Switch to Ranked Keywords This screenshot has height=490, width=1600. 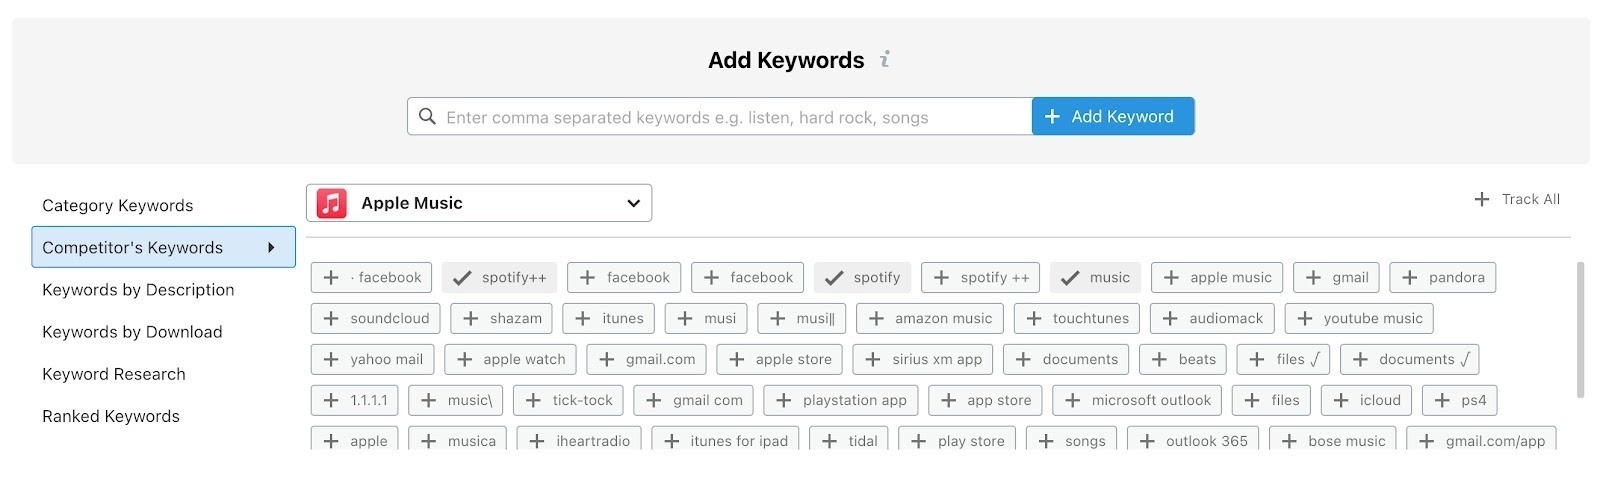(x=111, y=416)
